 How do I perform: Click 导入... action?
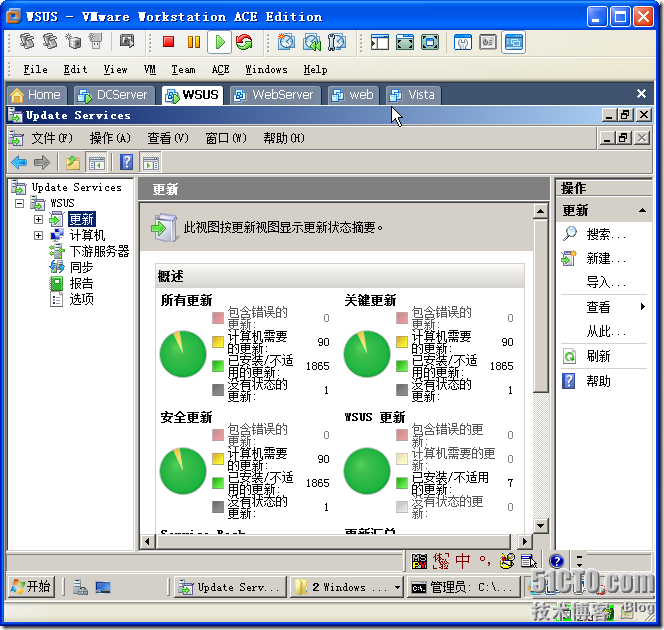[x=606, y=282]
